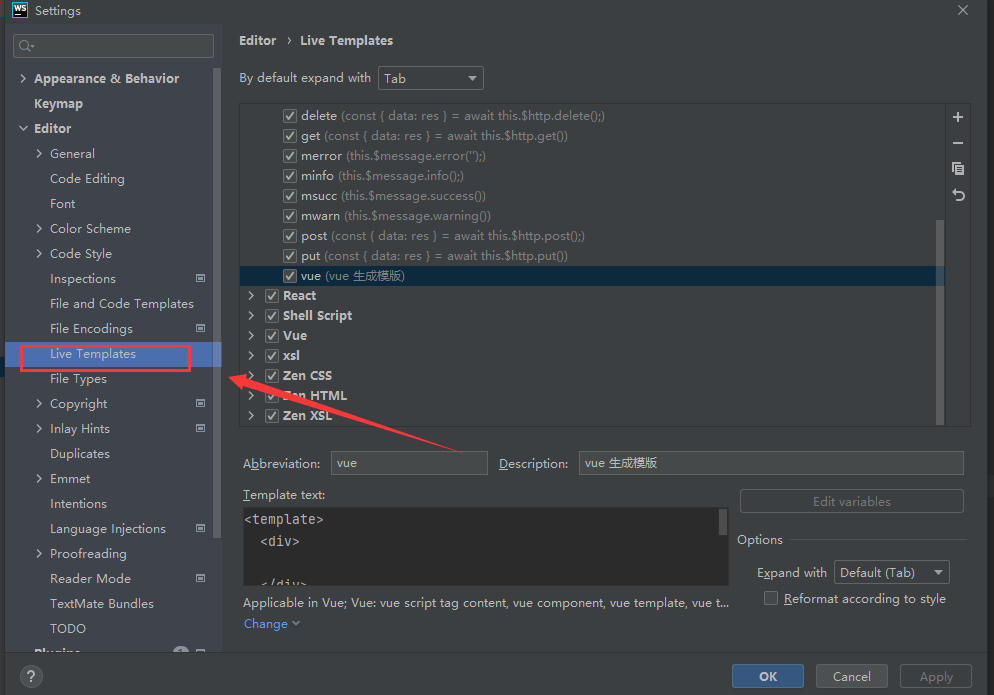Click the help question mark button

[30, 676]
